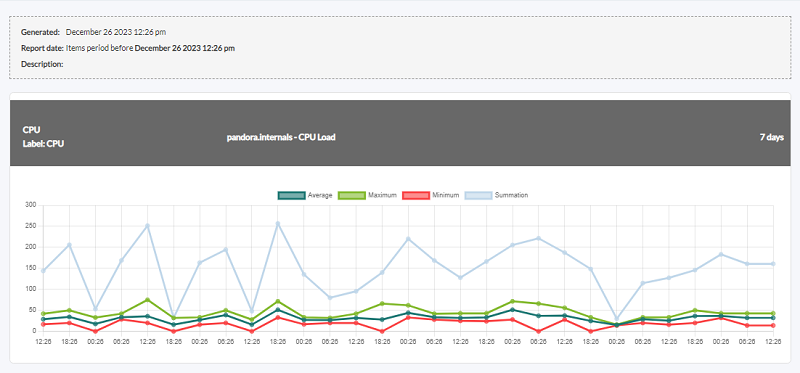Click the pandora.internals - CPU Load title
Image resolution: width=800 pixels, height=373 pixels.
click(x=281, y=137)
